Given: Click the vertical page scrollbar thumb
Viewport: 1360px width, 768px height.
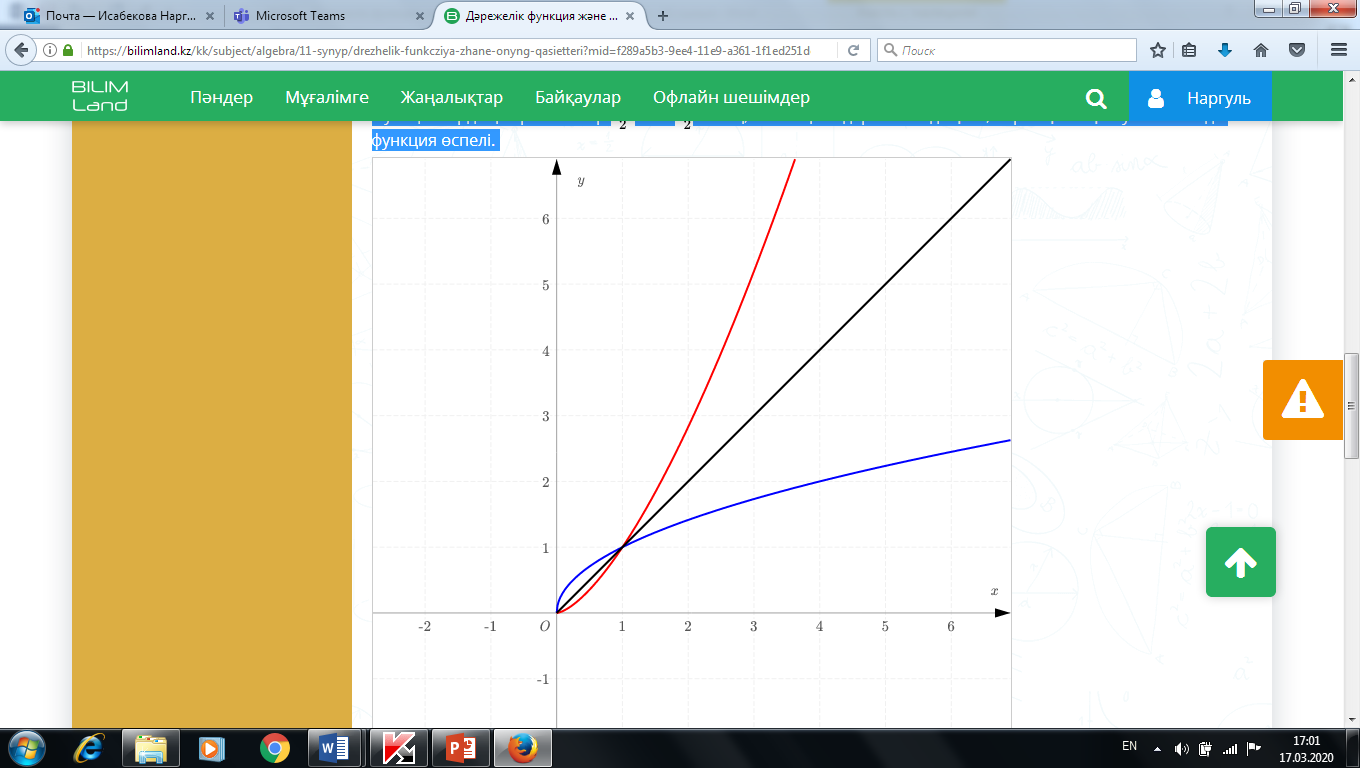Looking at the screenshot, I should tap(1352, 405).
